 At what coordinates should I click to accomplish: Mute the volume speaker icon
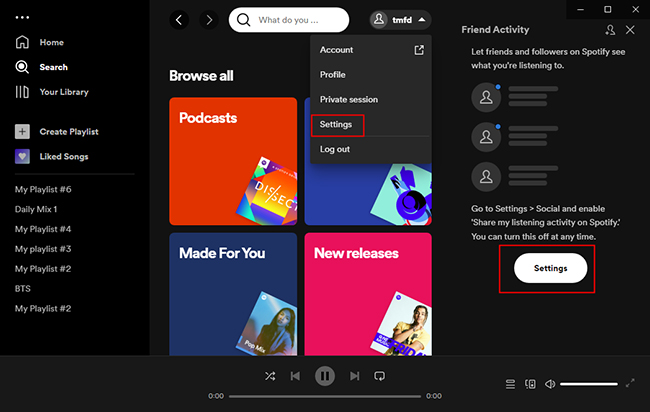[x=550, y=384]
